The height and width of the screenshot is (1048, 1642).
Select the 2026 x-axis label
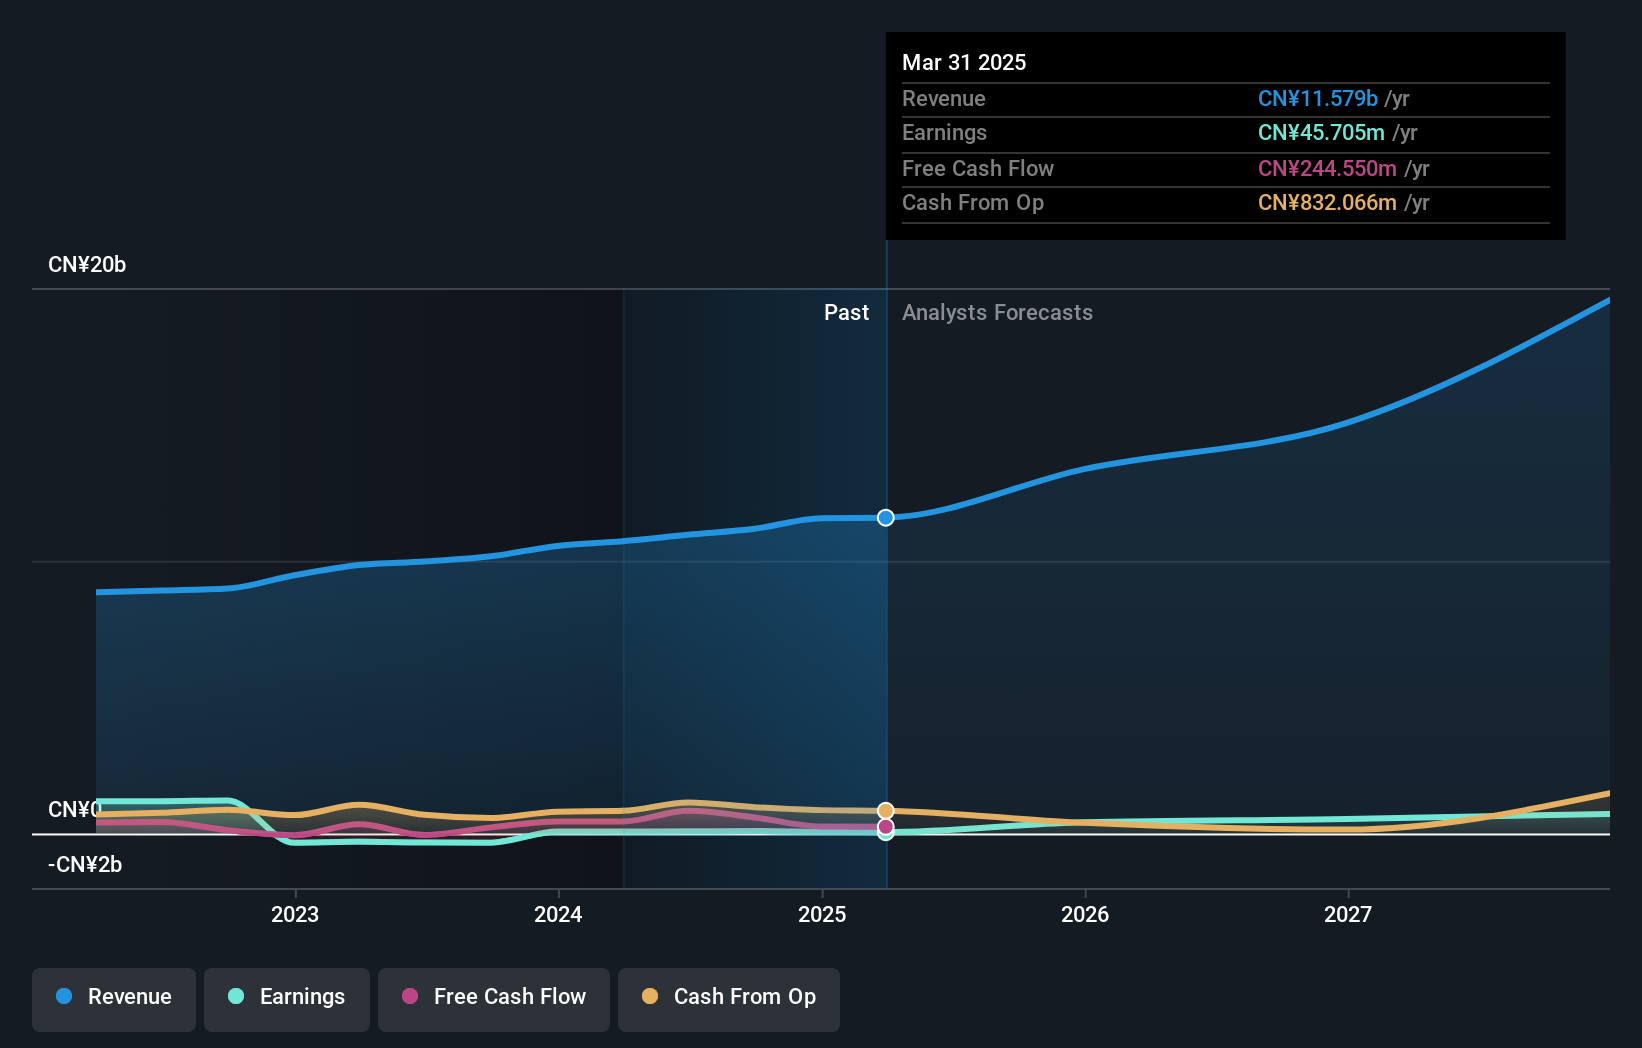point(1085,914)
